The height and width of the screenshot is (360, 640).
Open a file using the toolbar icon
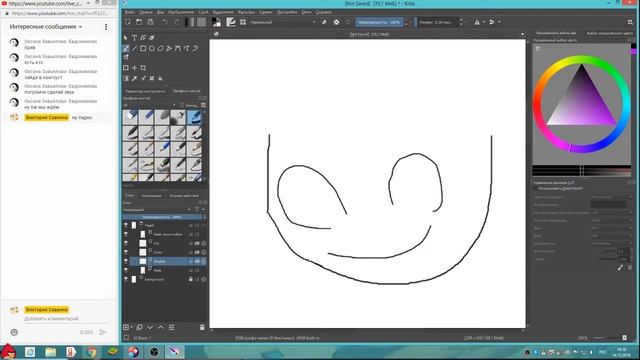[x=139, y=22]
